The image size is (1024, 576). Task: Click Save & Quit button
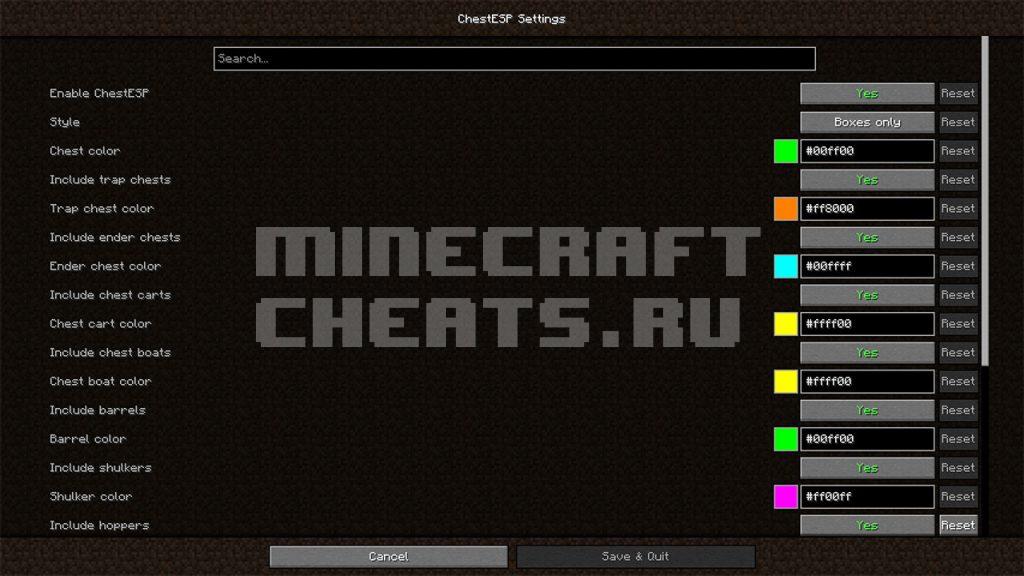[x=635, y=556]
